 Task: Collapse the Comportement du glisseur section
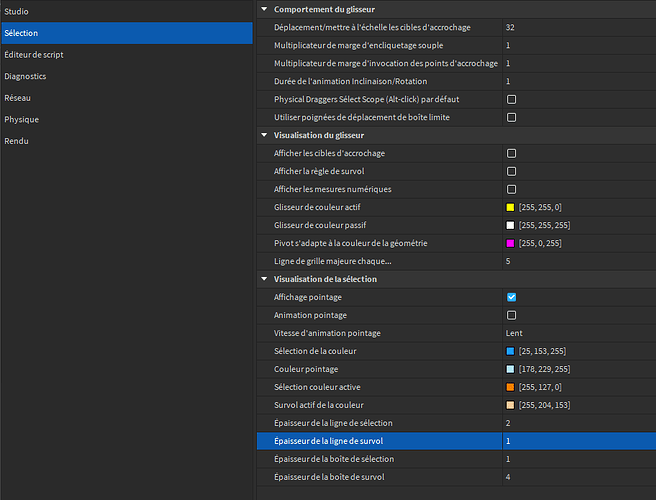point(264,10)
